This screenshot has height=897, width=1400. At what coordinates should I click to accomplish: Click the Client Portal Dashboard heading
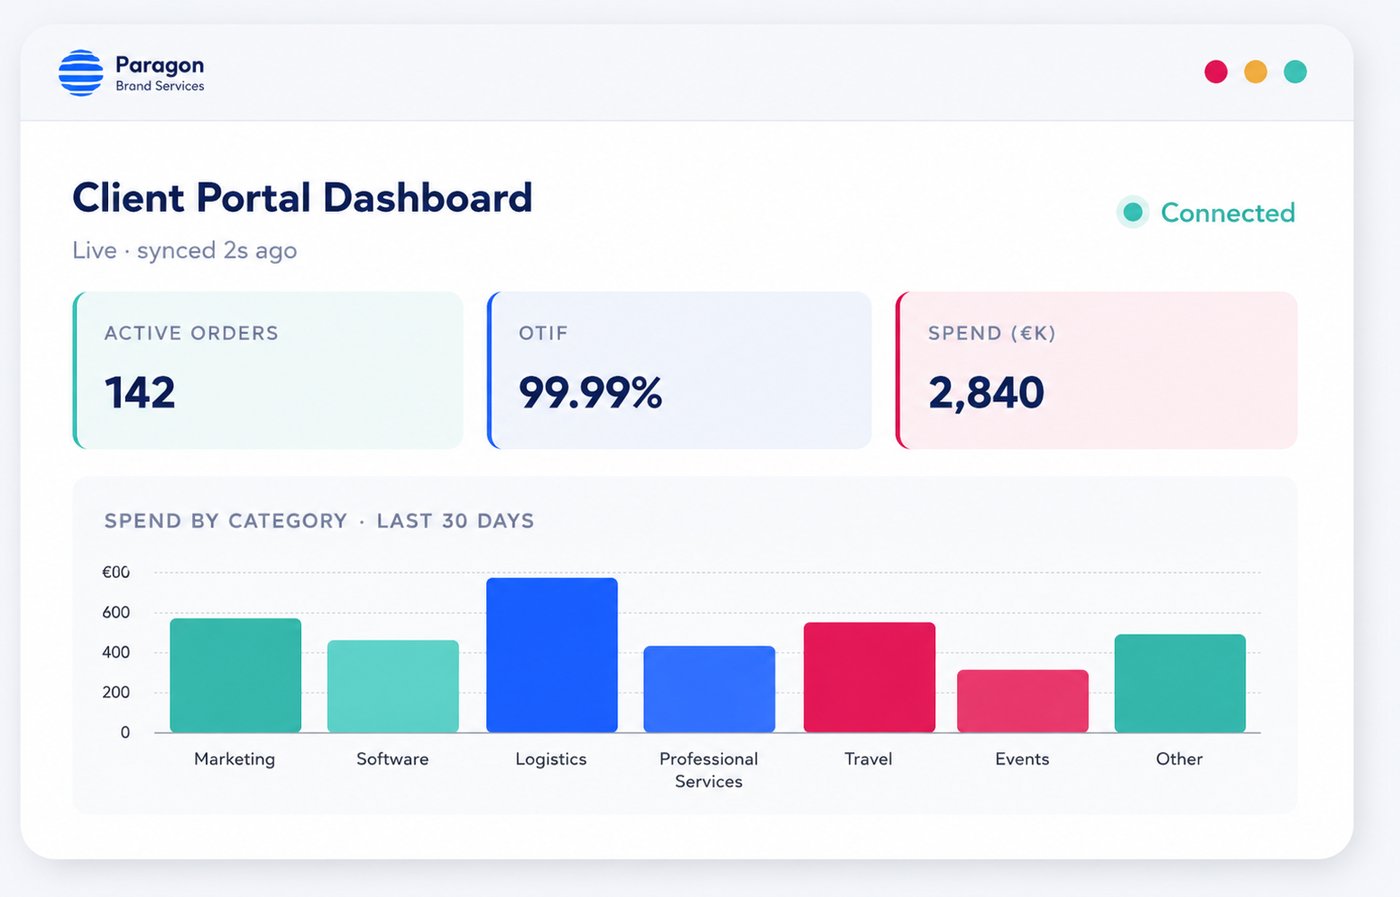(302, 198)
